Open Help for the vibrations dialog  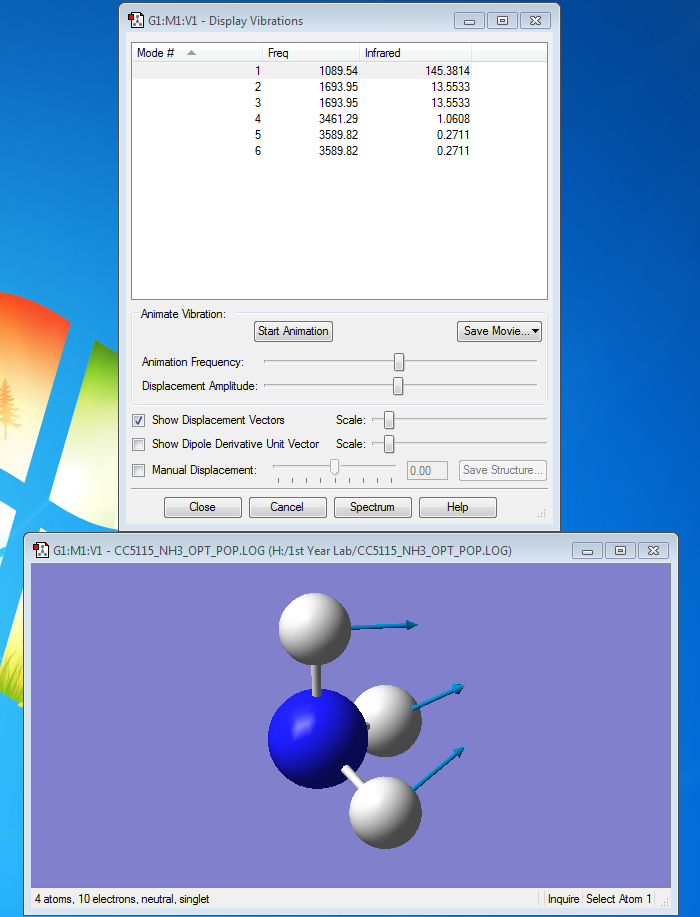(x=457, y=507)
